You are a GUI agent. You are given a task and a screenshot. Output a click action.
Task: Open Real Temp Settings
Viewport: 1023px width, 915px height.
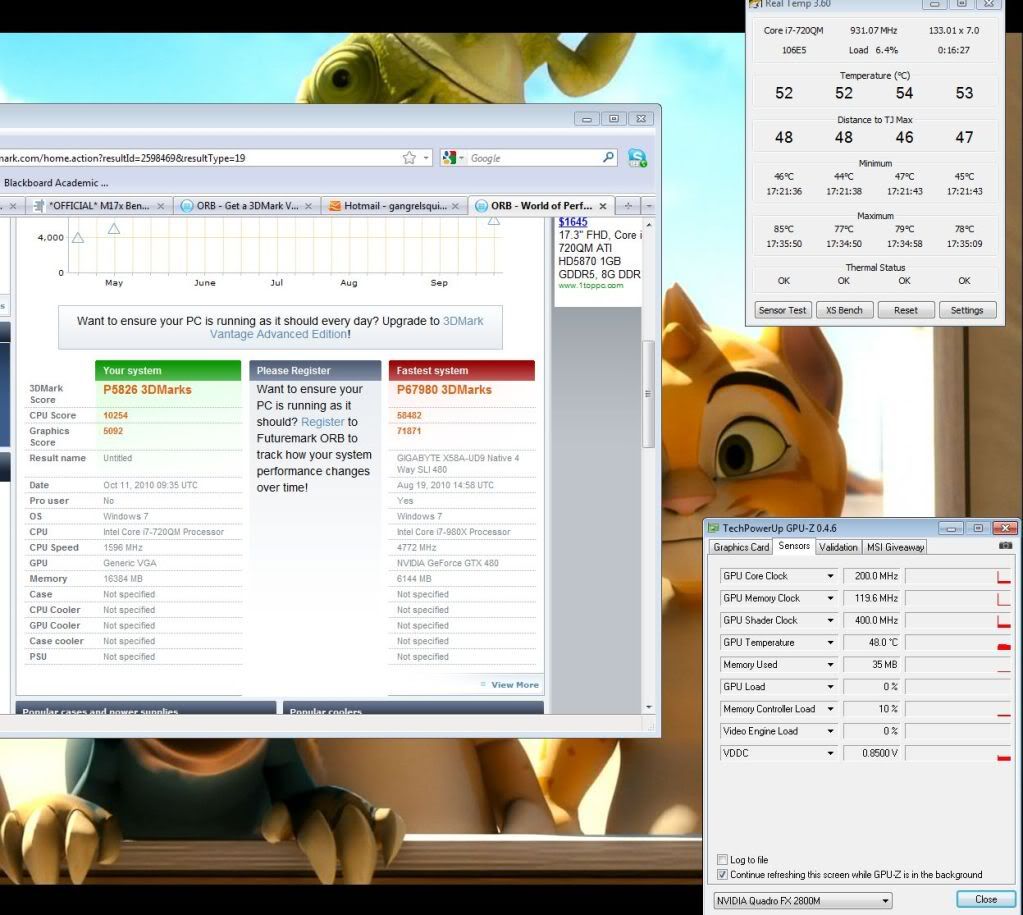pos(967,310)
